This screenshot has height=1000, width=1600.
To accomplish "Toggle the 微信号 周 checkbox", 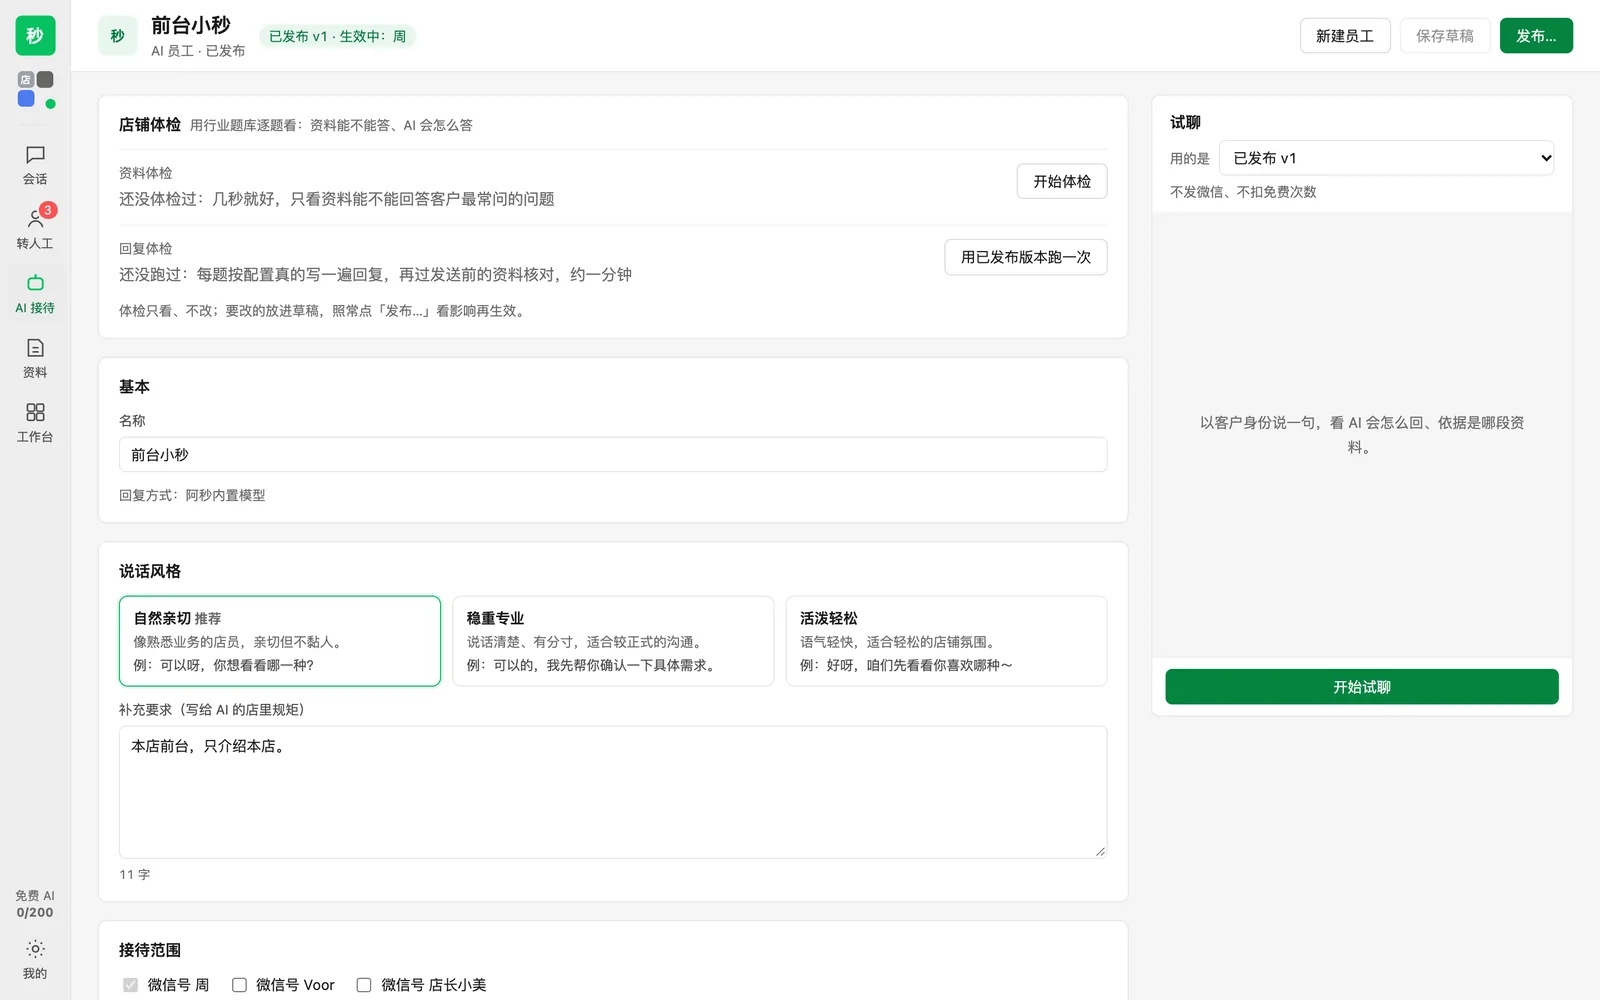I will pos(130,985).
